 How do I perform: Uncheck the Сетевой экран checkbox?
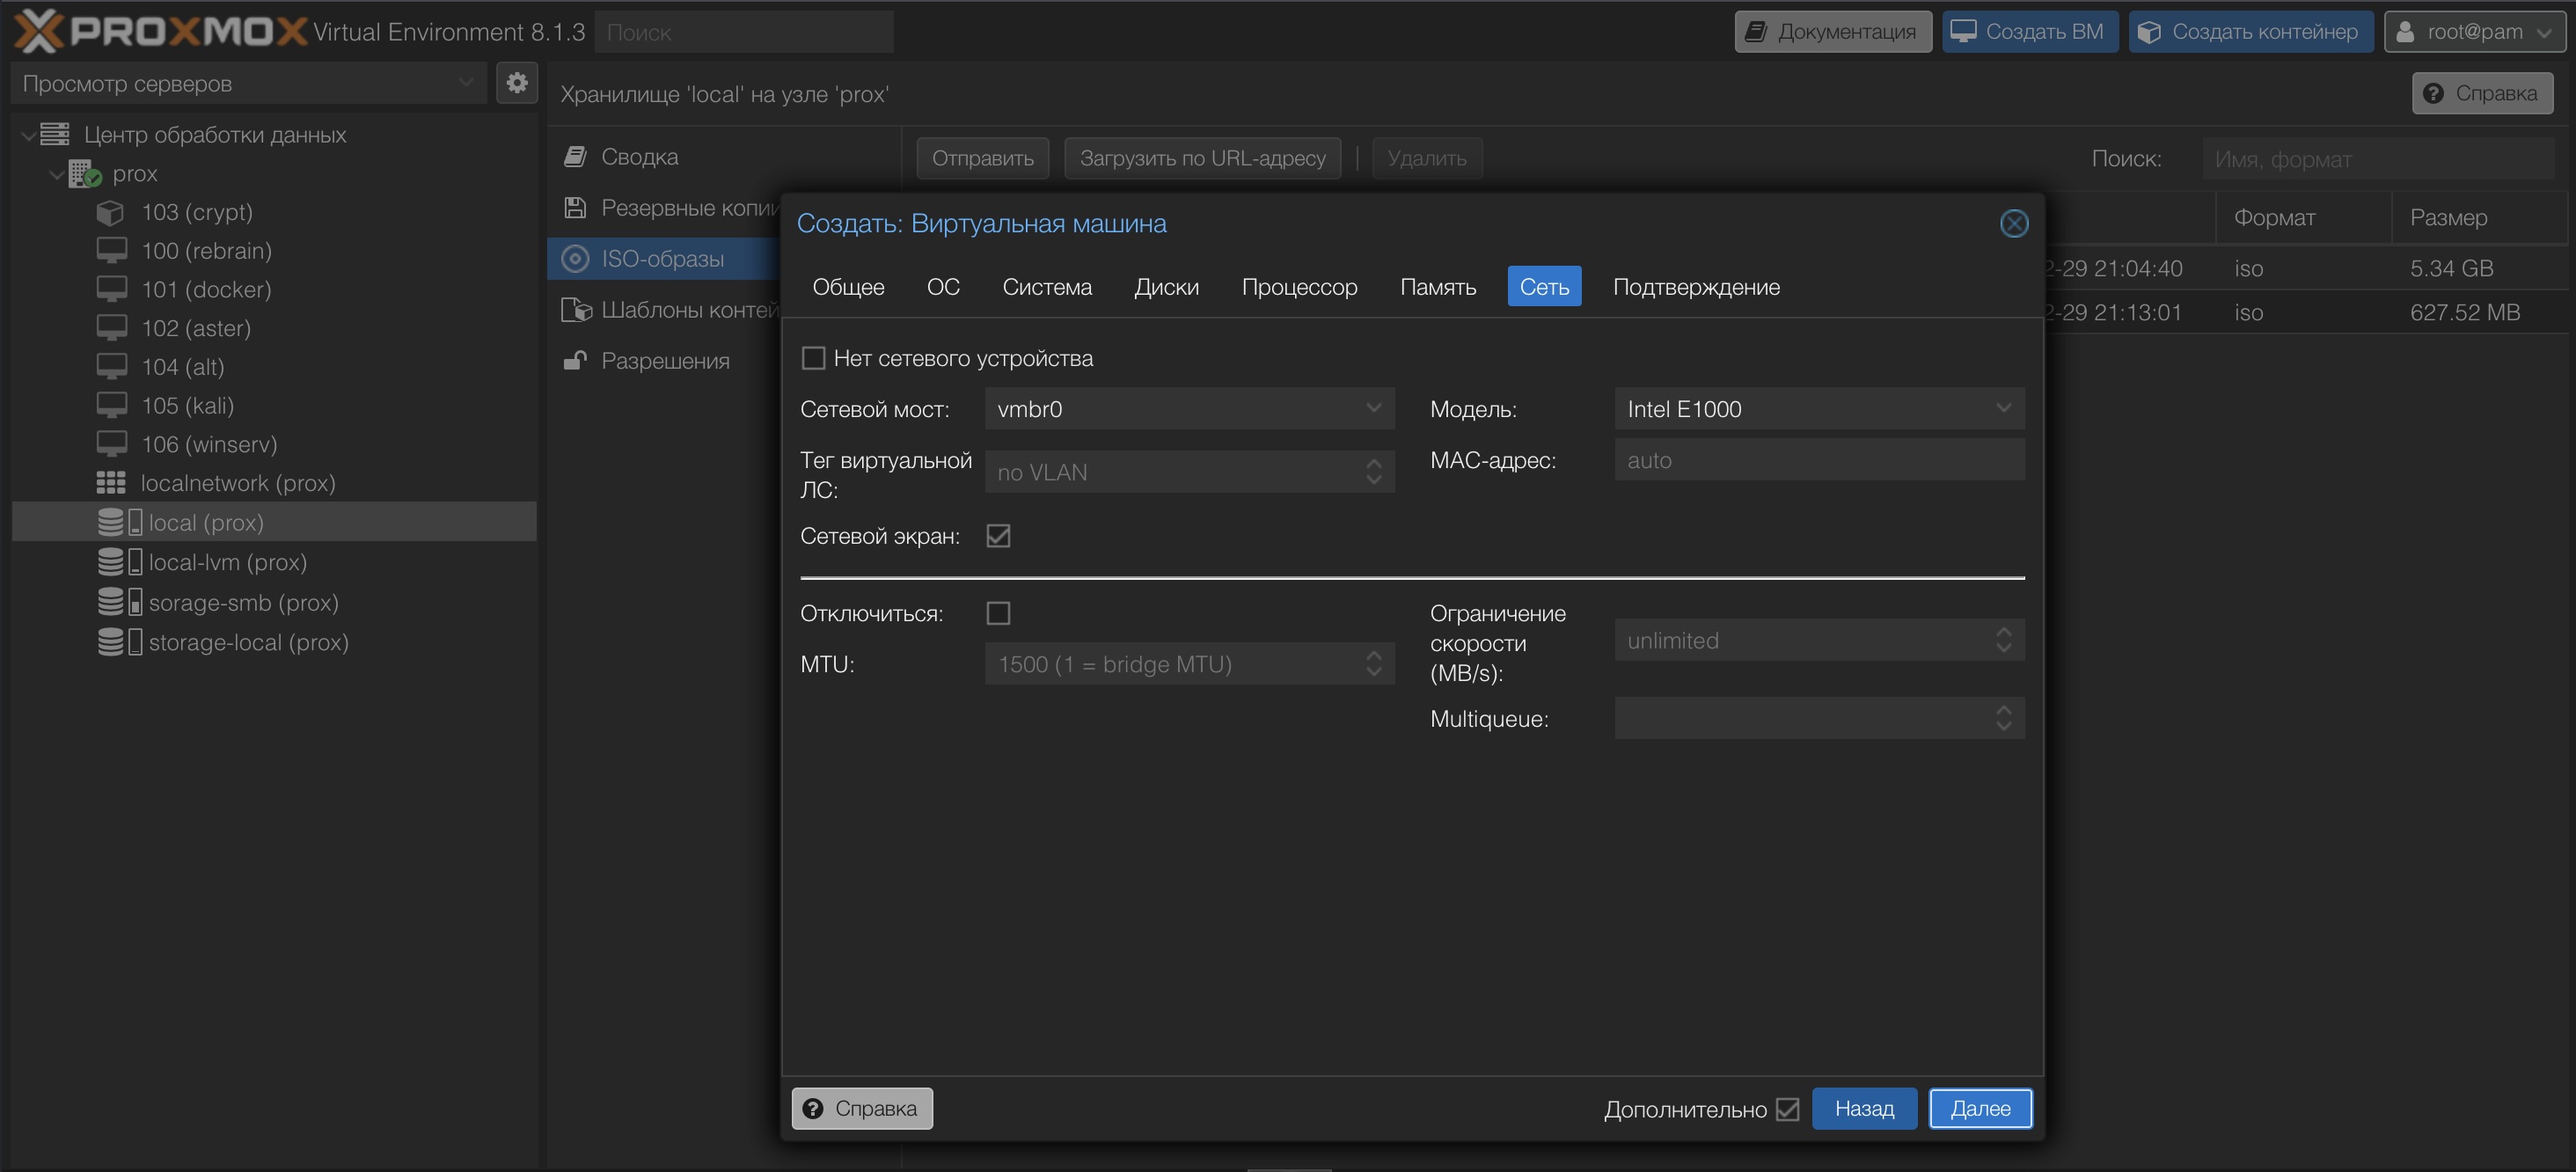[998, 536]
